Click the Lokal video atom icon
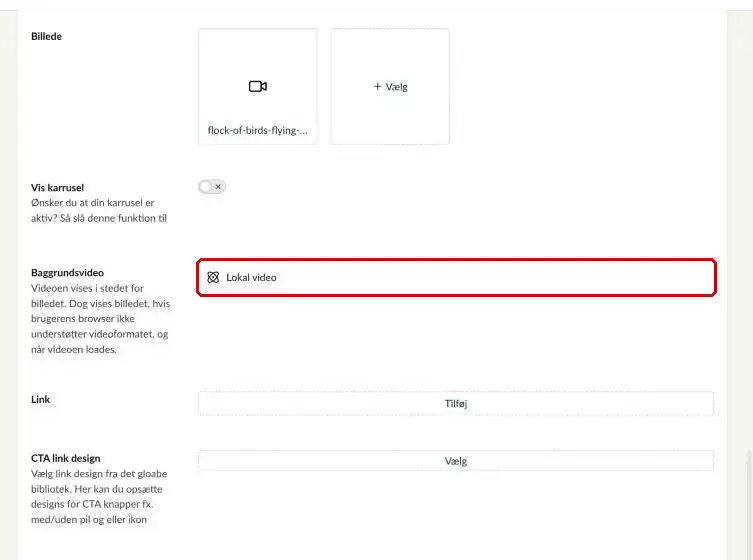The height and width of the screenshot is (560, 753). pos(213,277)
